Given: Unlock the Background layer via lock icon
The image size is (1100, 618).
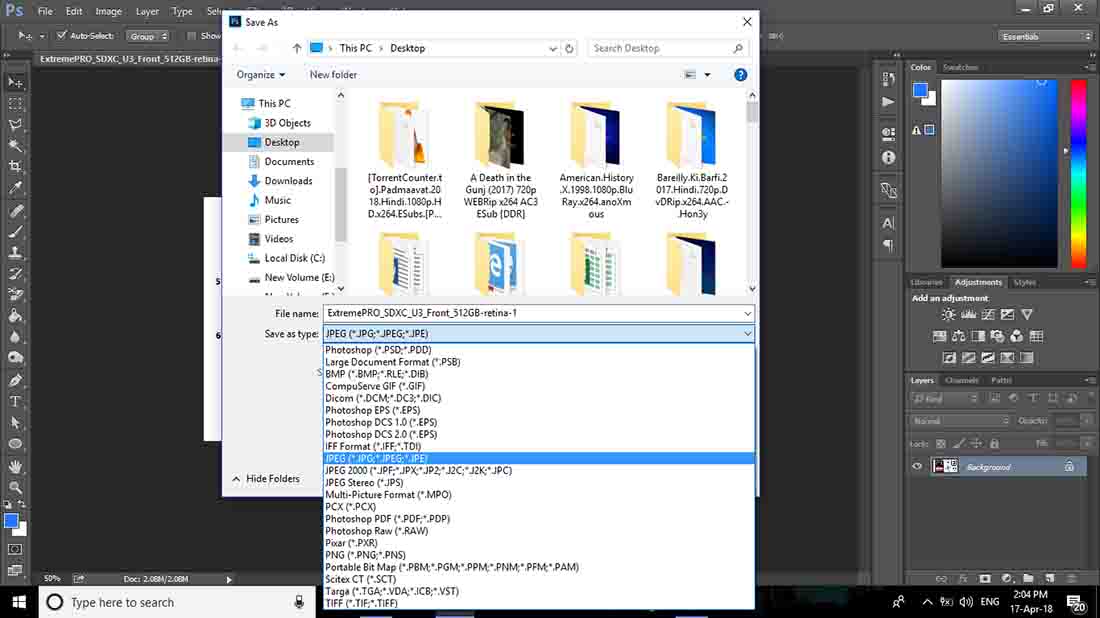Looking at the screenshot, I should click(x=1068, y=466).
